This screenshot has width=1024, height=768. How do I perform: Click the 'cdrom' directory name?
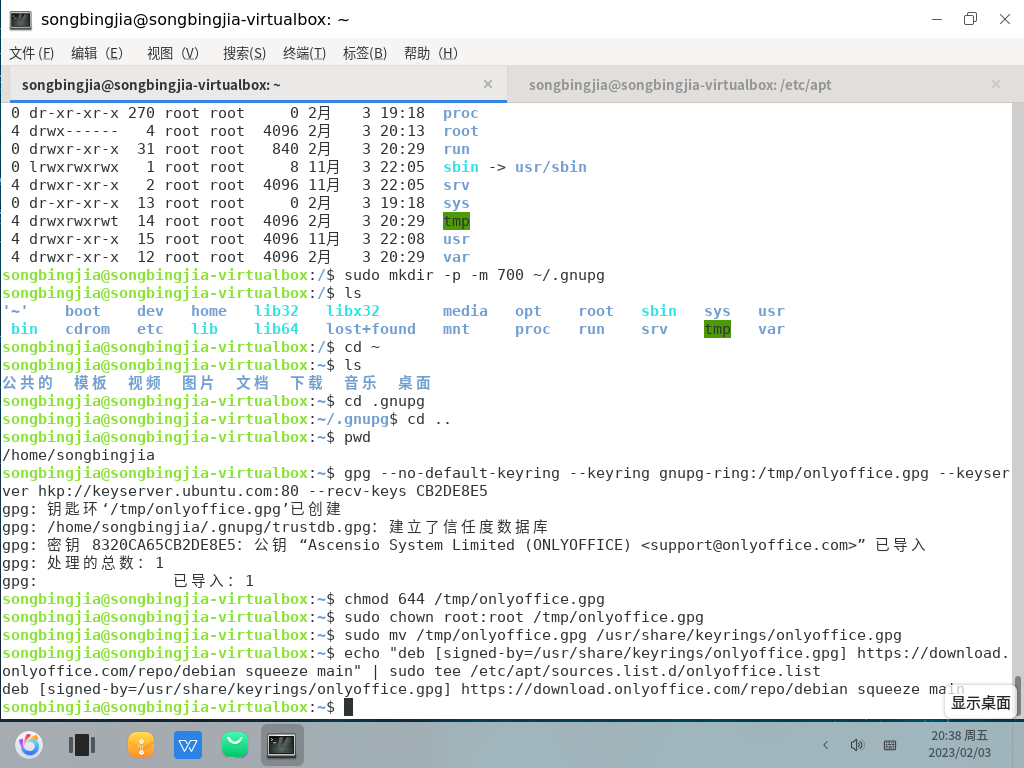coord(88,329)
